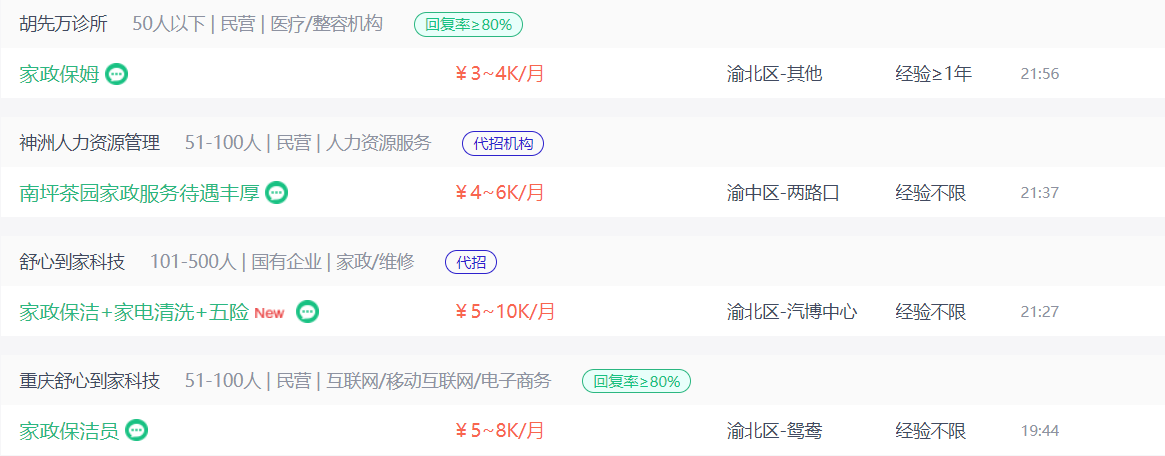This screenshot has width=1165, height=456.
Task: View company 胡先万诊所
Action: click(x=64, y=25)
